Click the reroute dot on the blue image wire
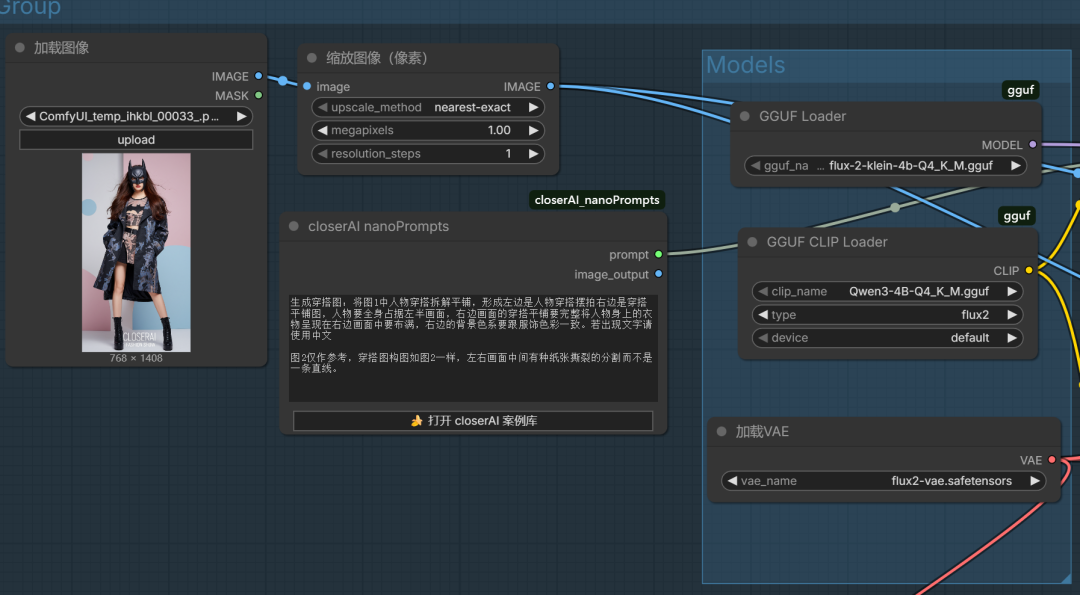 tap(282, 81)
